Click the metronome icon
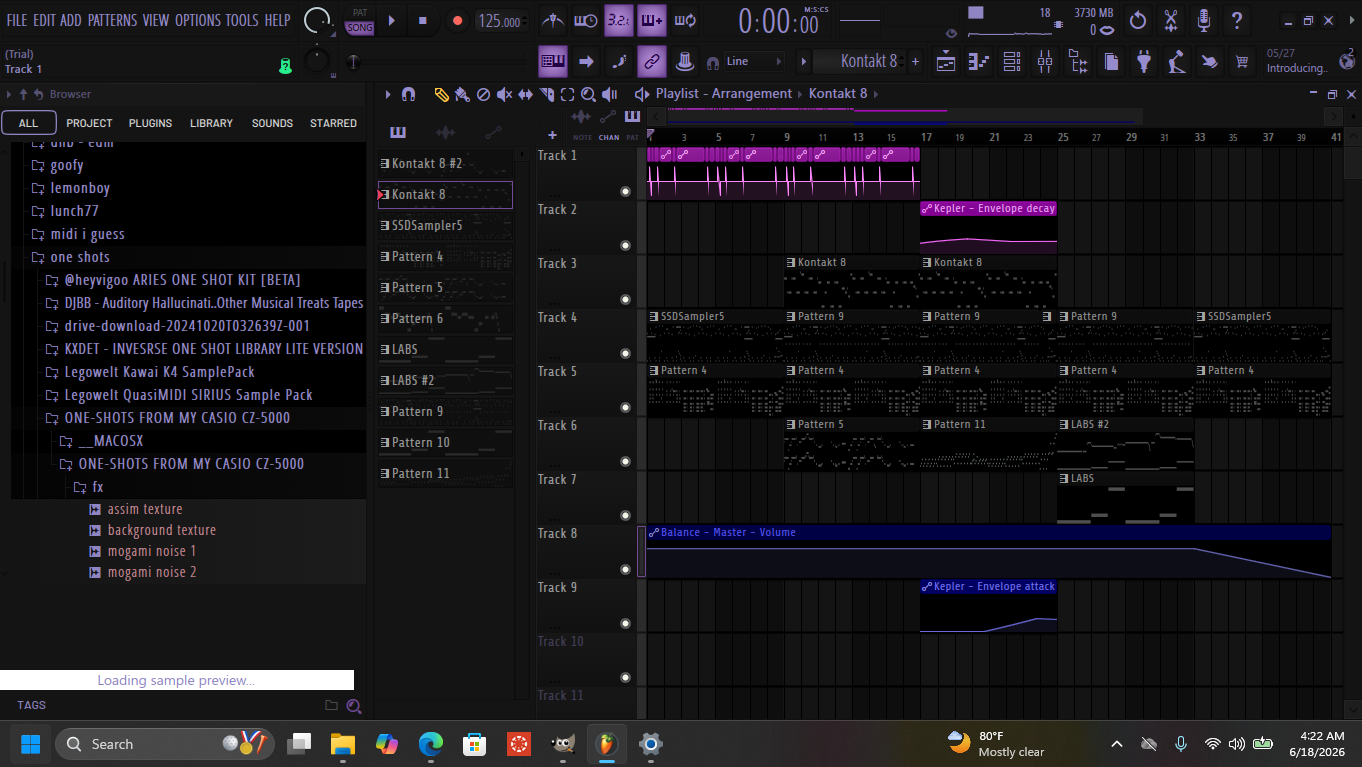 click(553, 20)
